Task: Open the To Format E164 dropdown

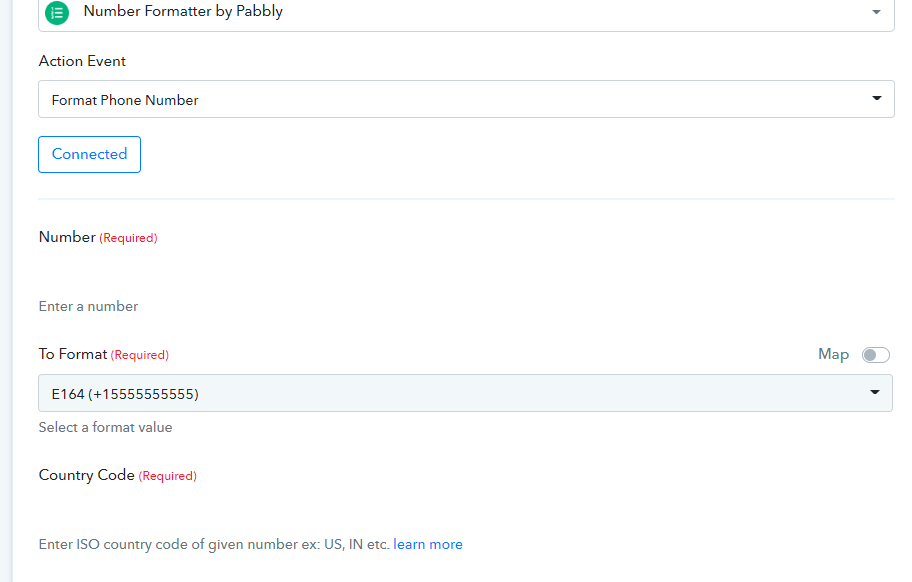Action: [465, 394]
